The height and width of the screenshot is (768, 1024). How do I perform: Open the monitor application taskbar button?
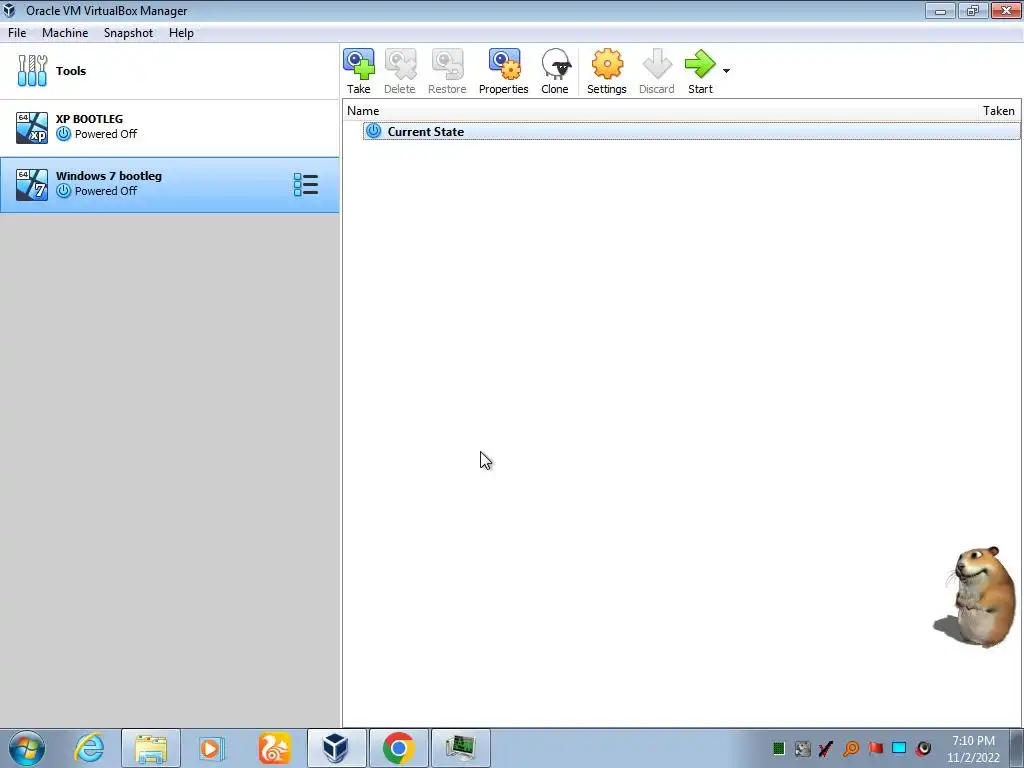coord(460,748)
